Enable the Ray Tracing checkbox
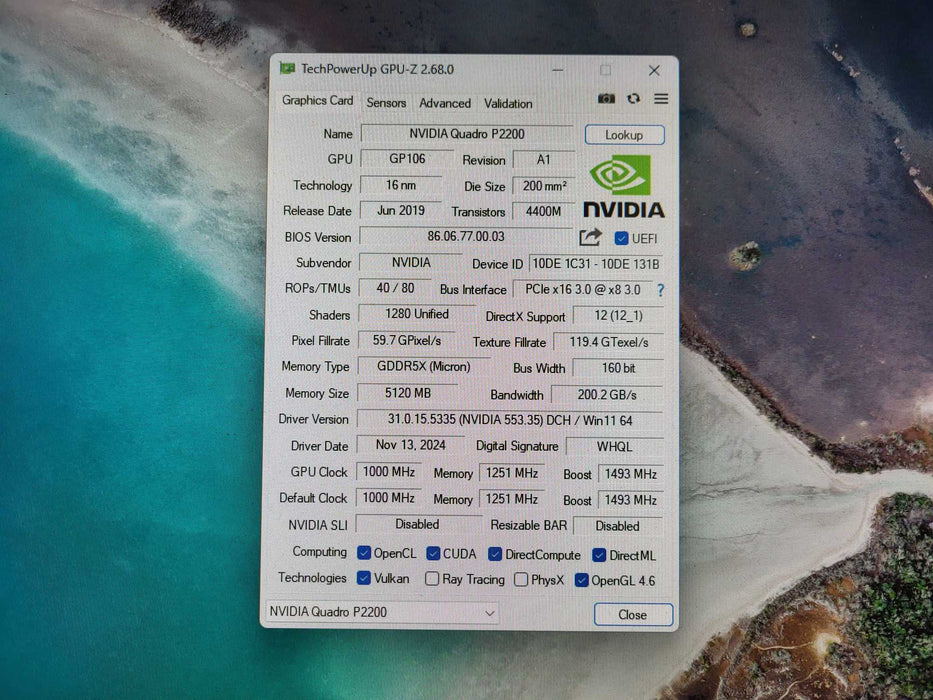933x700 pixels. (x=431, y=578)
